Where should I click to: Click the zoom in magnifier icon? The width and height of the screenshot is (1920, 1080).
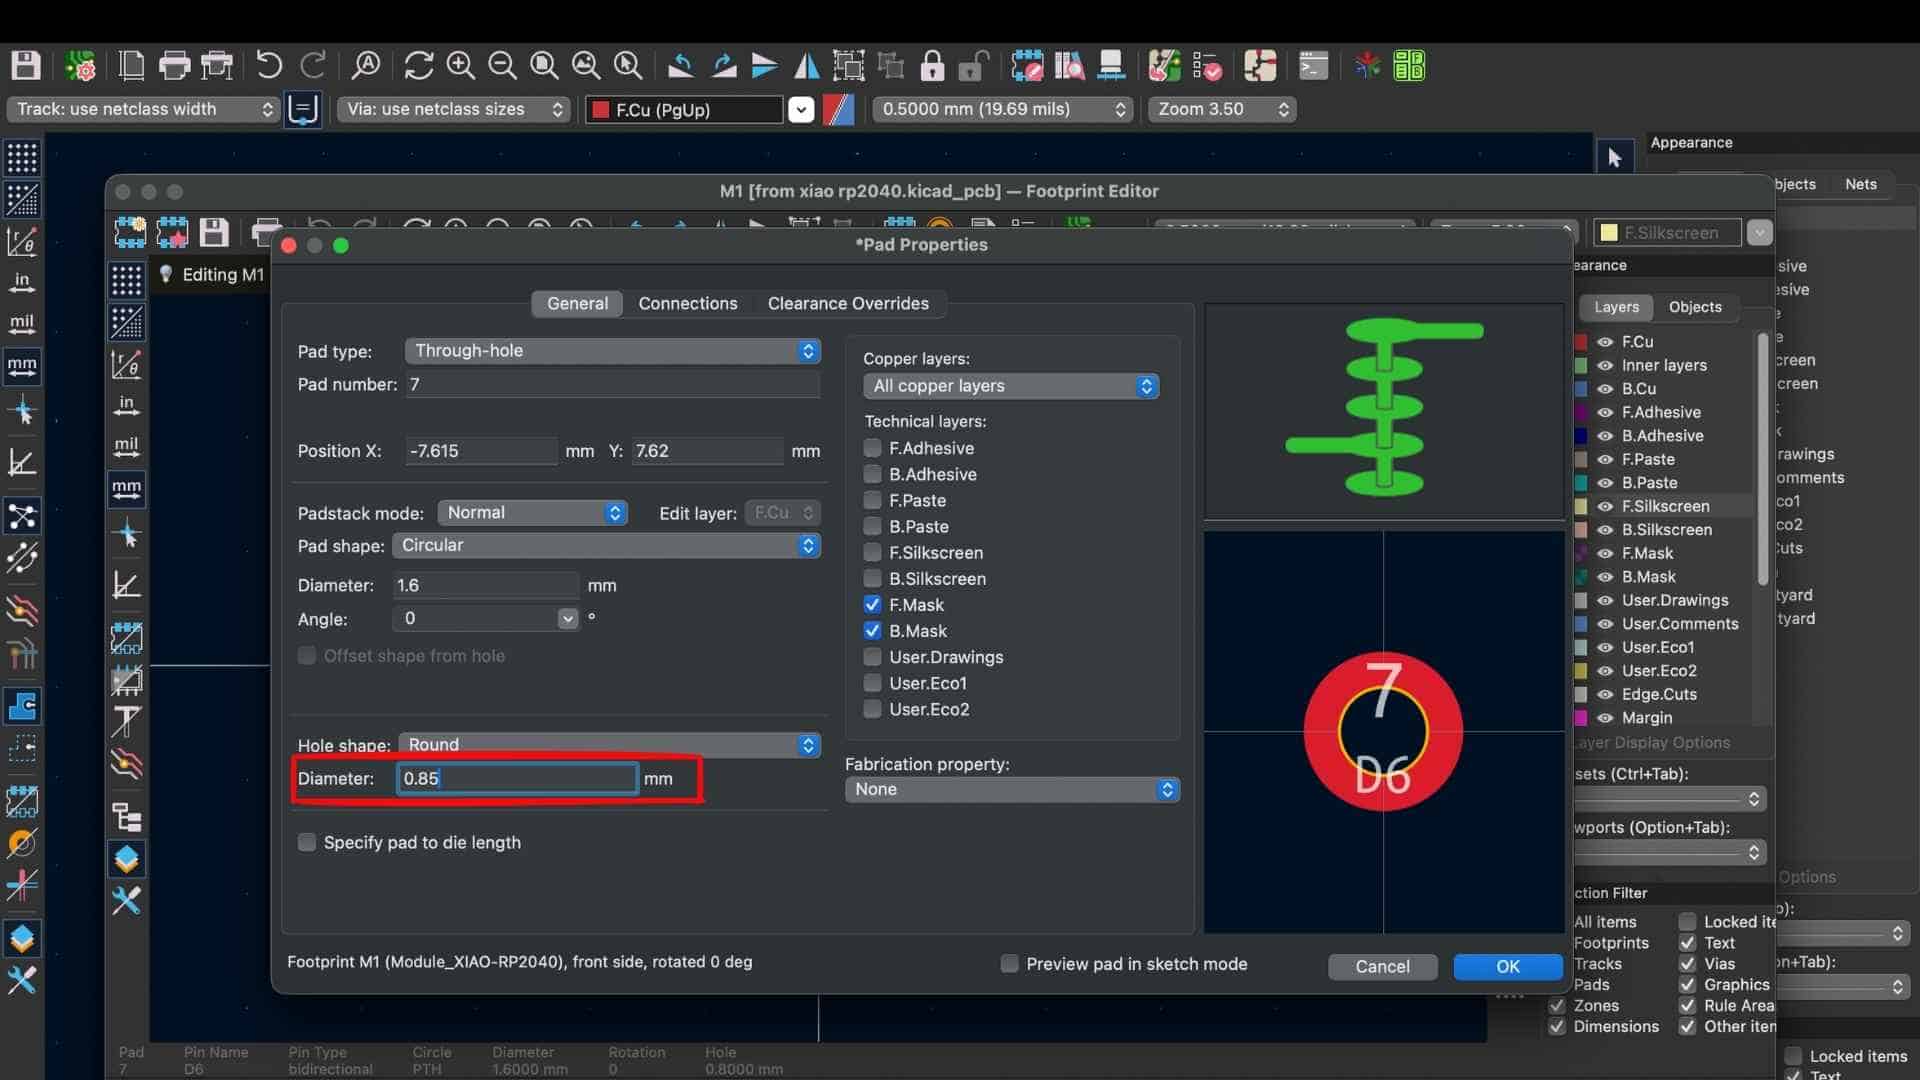pyautogui.click(x=460, y=66)
